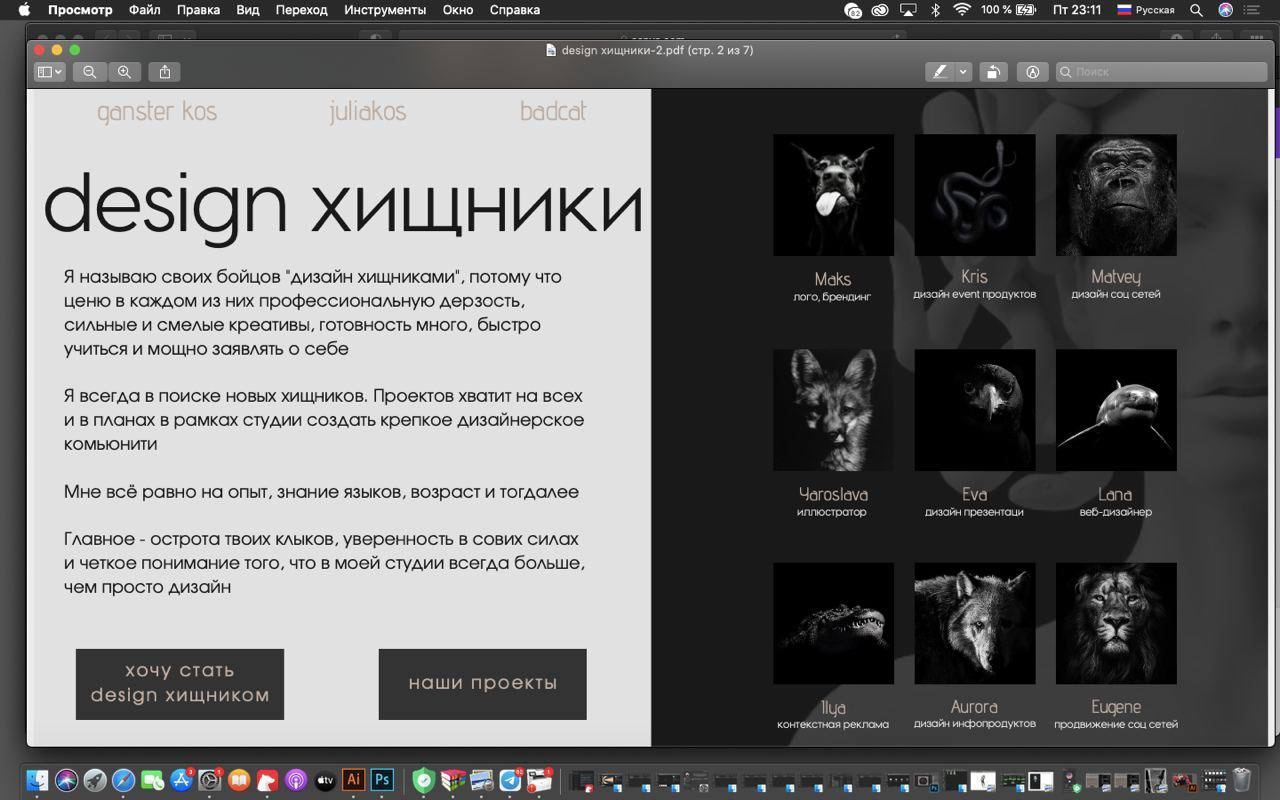Activate the highlighter pen tool
This screenshot has height=800, width=1280.
[940, 72]
